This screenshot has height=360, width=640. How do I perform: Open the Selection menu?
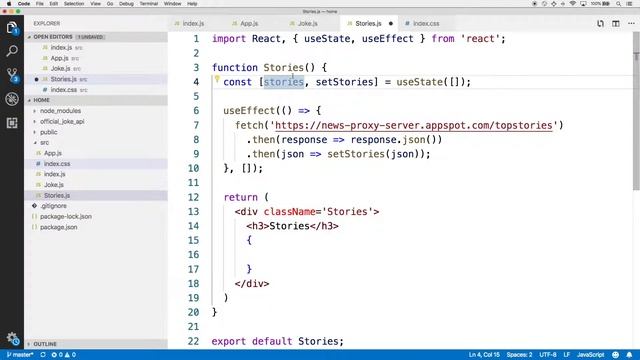click(74, 4)
